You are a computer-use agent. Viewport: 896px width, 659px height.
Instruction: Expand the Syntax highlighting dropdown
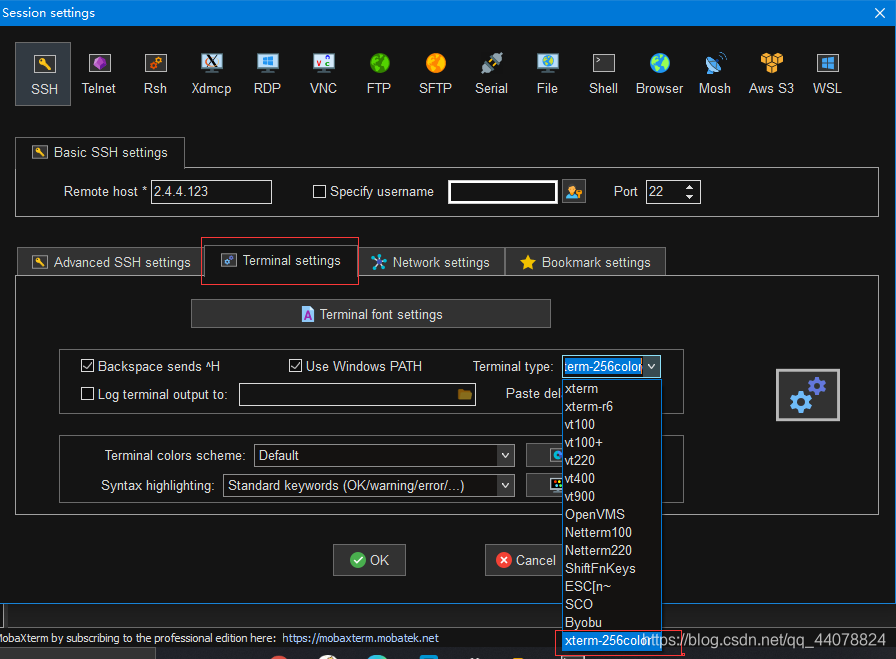(x=505, y=486)
